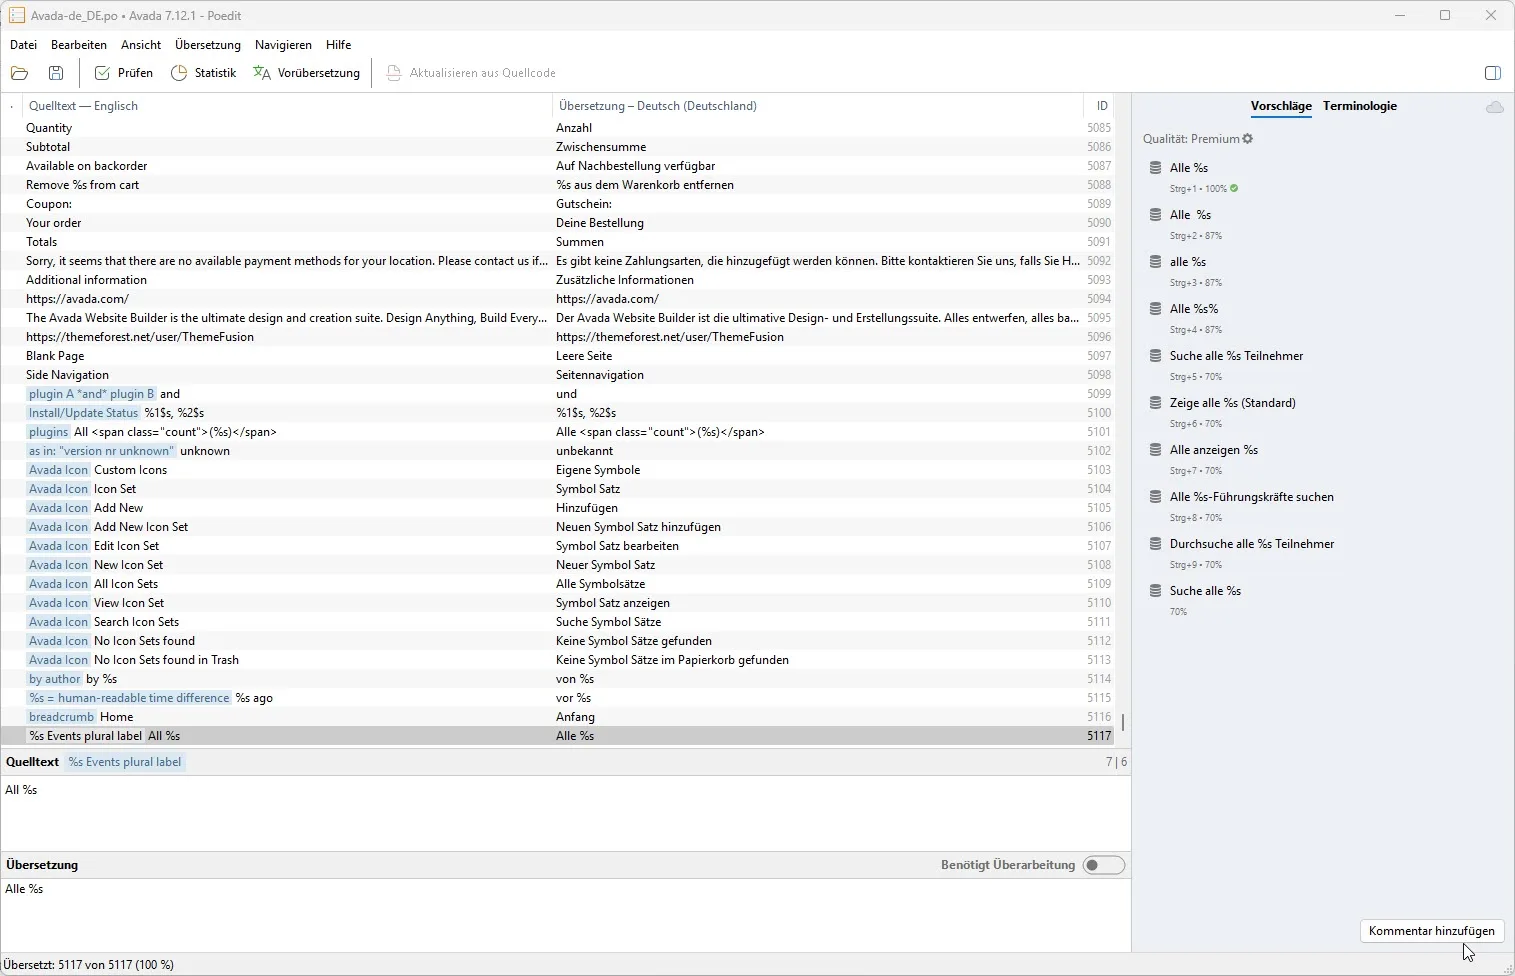Pick icon for 'Suche alle %s' 70% suggestion
1515x976 pixels.
1155,591
